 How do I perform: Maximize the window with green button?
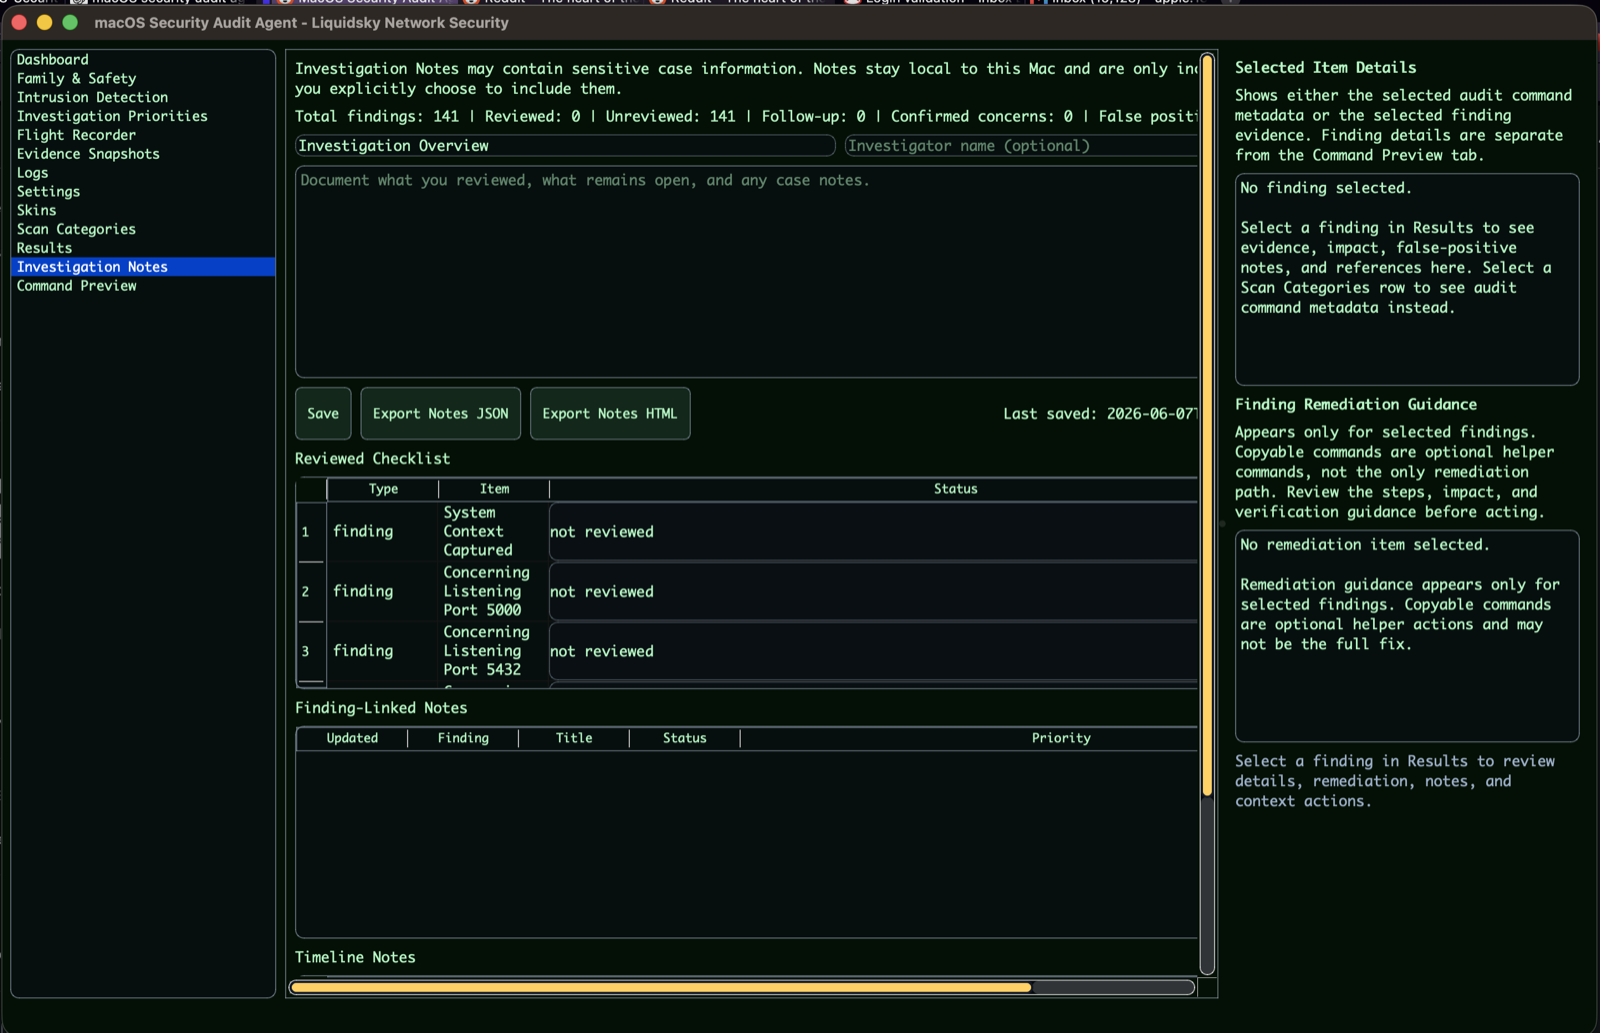70,22
